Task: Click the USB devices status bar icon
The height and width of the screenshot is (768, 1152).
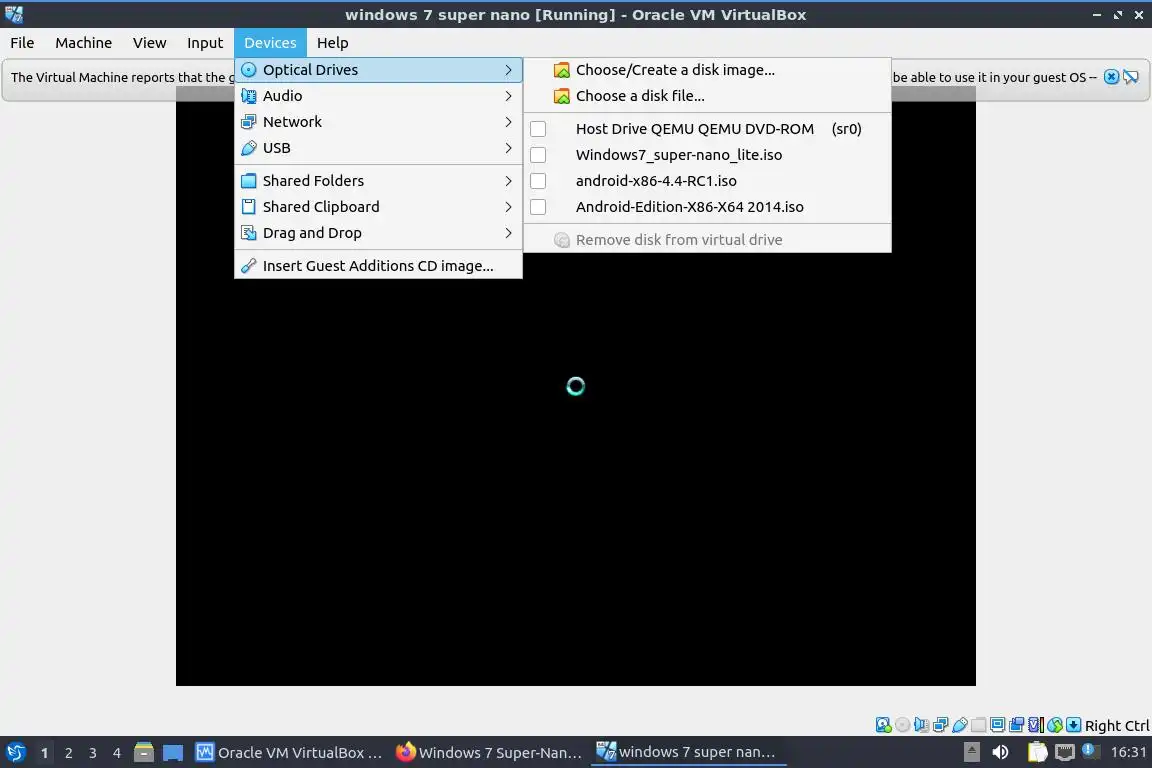Action: coord(960,725)
